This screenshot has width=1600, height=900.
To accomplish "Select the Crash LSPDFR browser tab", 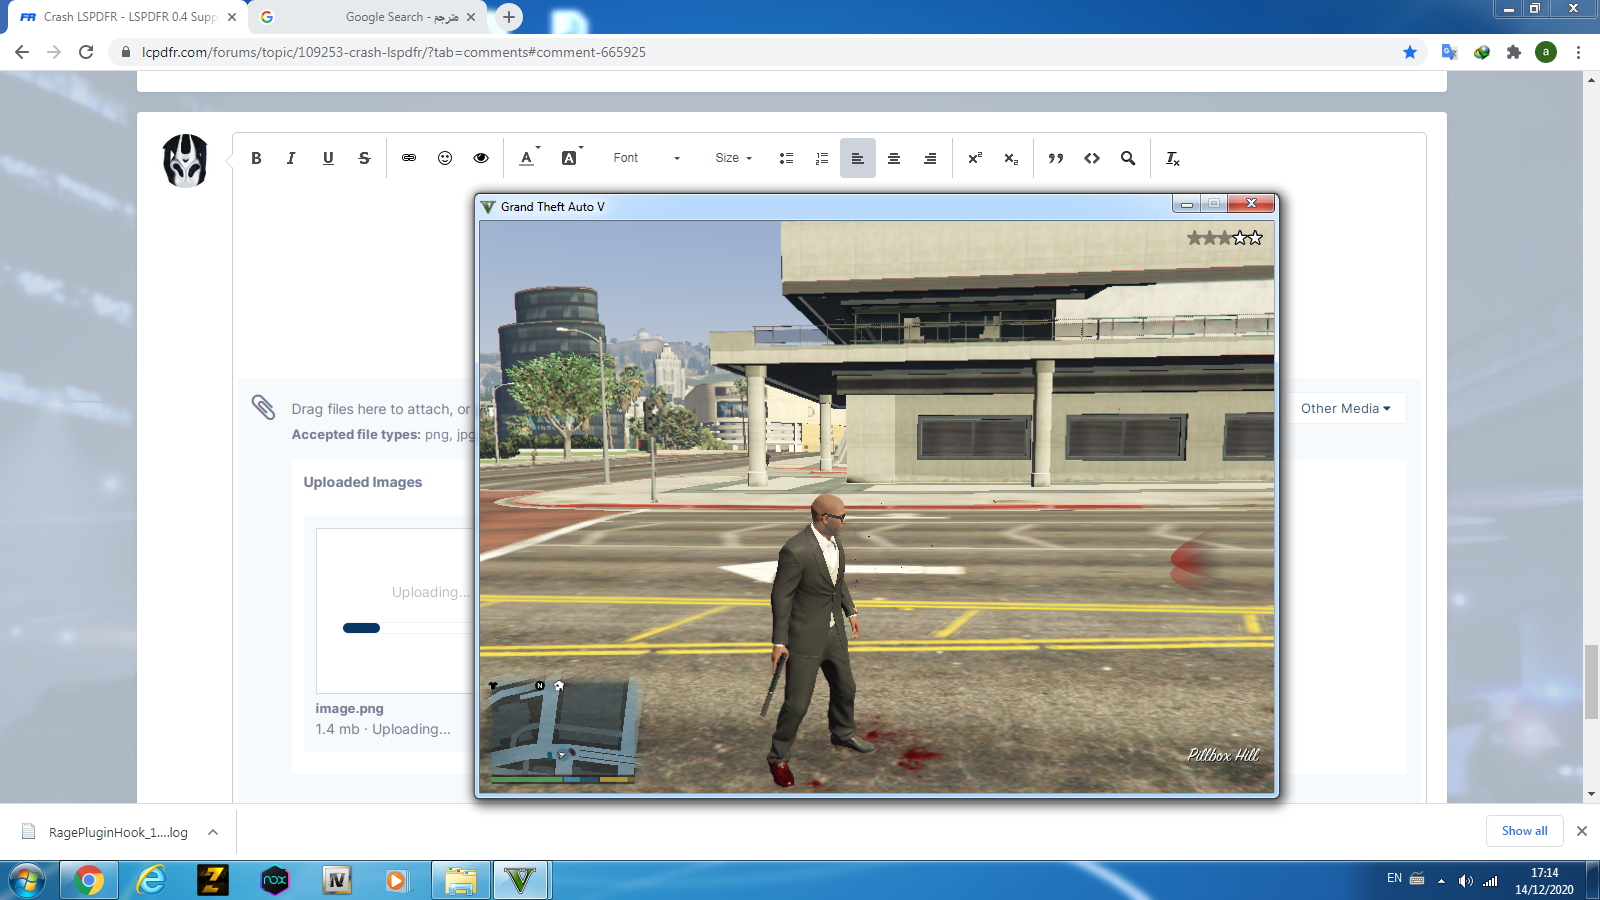I will point(128,17).
